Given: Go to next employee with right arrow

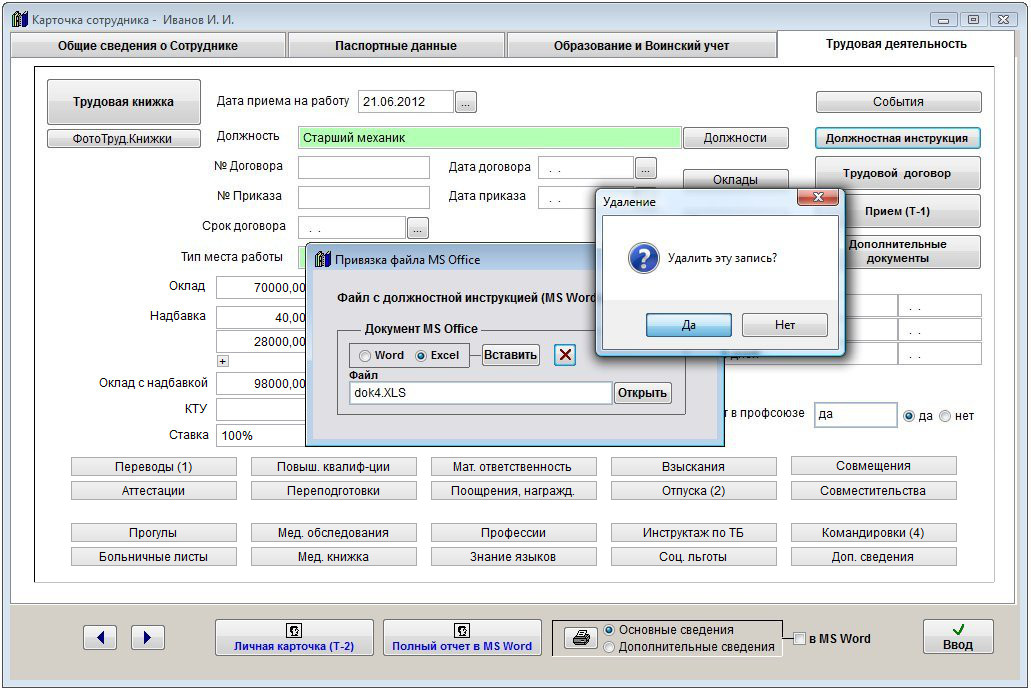Looking at the screenshot, I should tap(147, 637).
